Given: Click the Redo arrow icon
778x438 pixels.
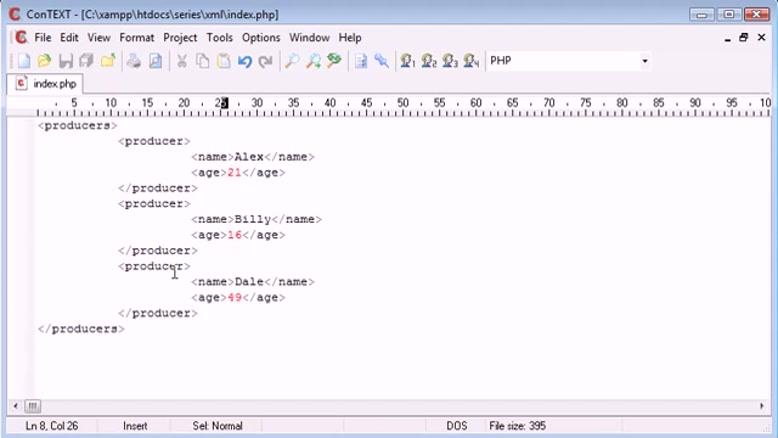Looking at the screenshot, I should (266, 61).
